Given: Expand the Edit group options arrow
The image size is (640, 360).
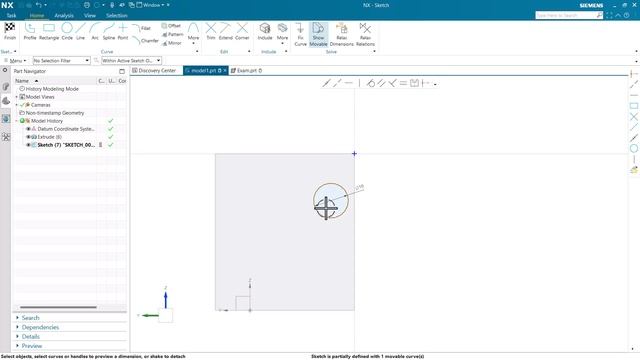Looking at the screenshot, I should pos(249,51).
